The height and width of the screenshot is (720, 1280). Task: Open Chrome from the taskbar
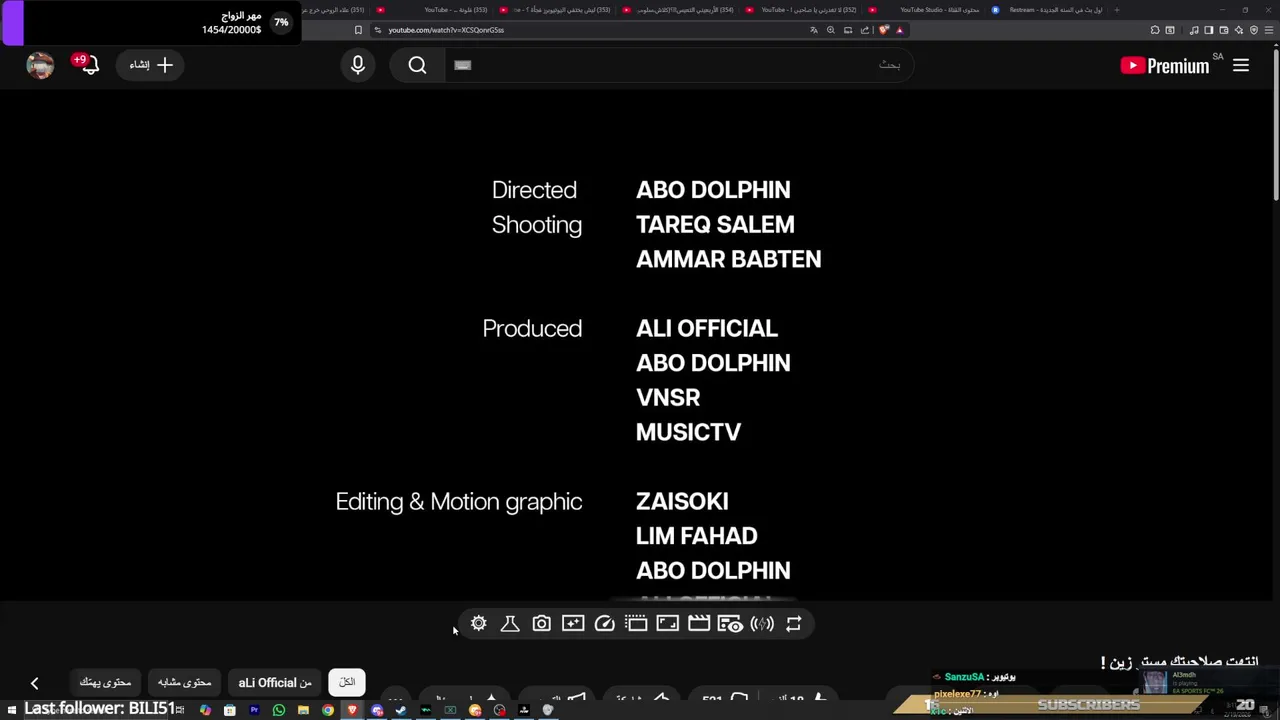[328, 710]
